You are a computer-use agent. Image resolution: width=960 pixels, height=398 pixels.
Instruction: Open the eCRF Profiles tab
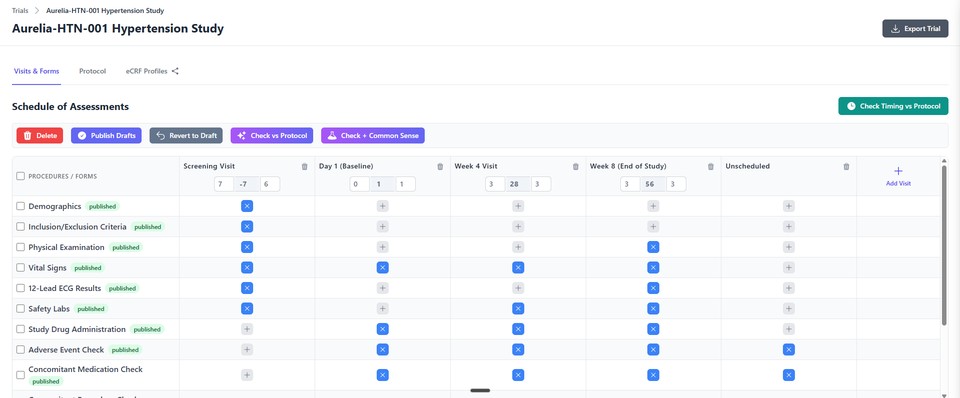(x=146, y=71)
